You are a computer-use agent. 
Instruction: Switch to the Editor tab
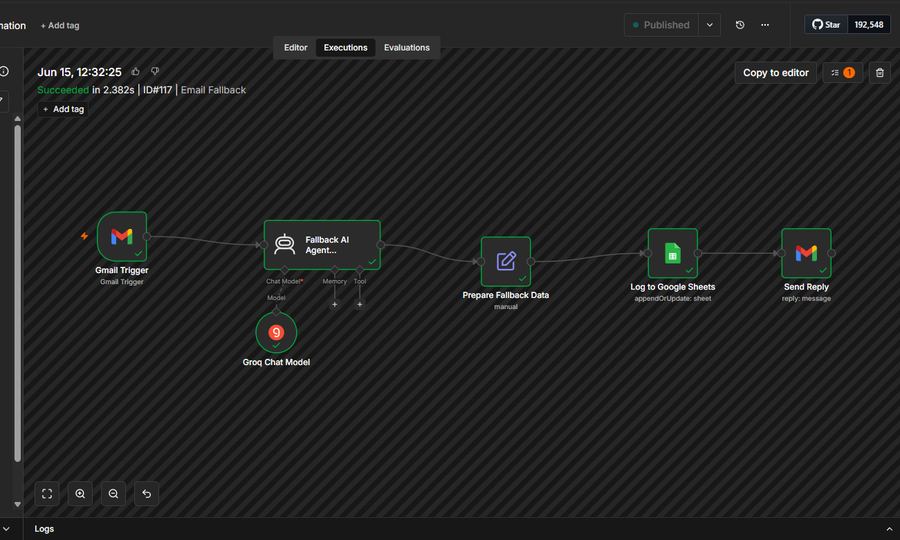[296, 48]
